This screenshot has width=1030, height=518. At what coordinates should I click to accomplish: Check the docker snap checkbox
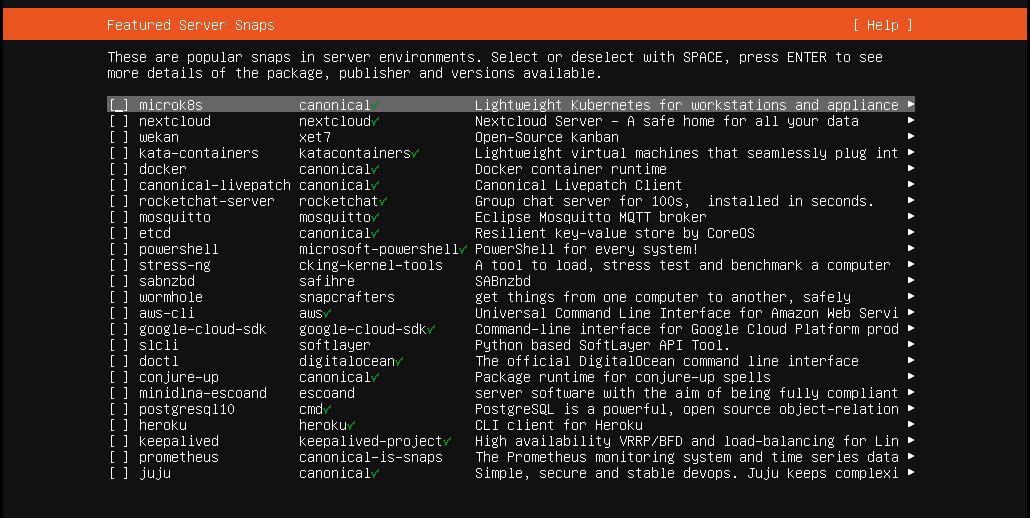click(119, 169)
